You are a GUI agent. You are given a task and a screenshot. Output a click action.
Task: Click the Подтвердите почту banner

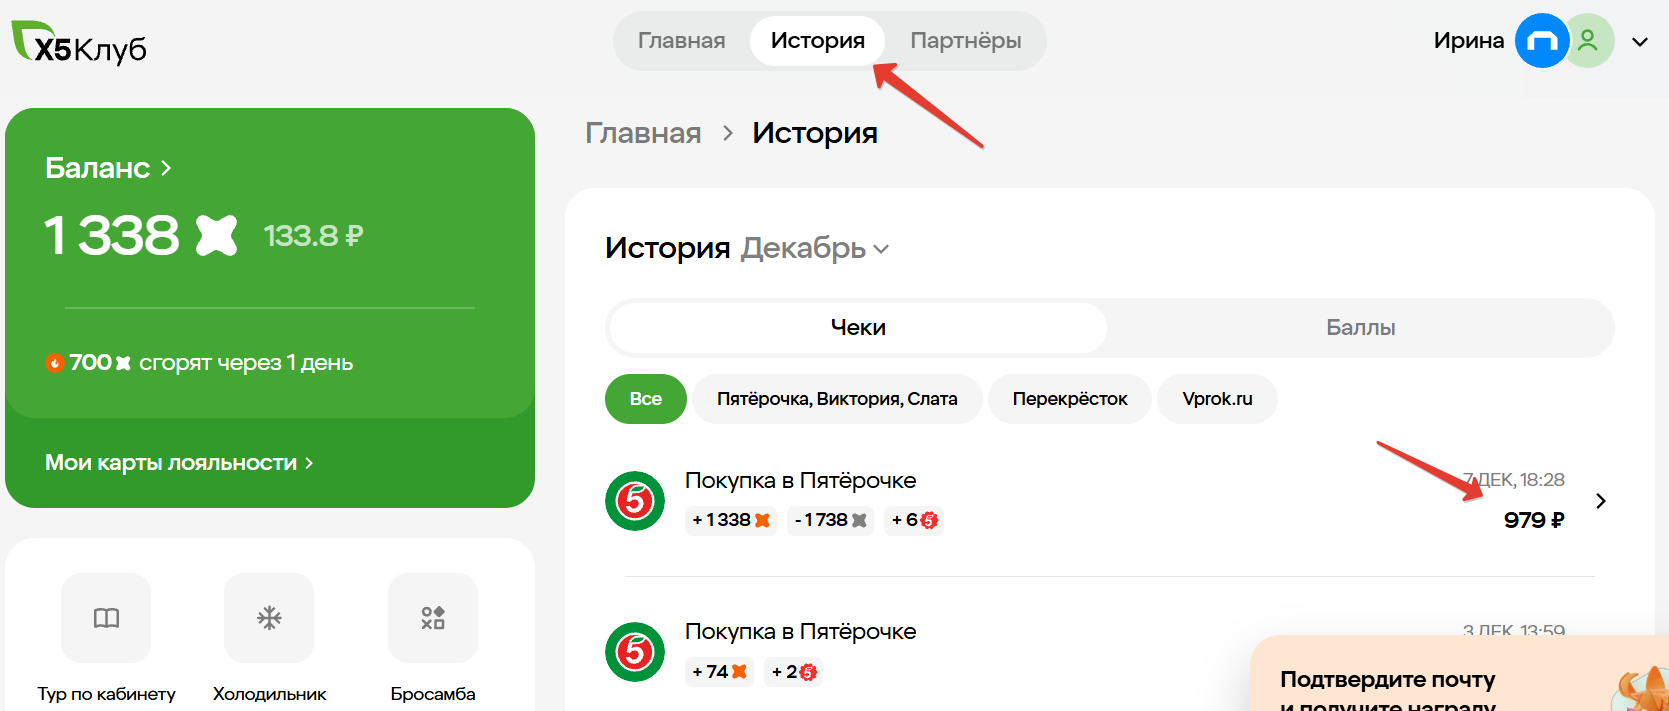(1458, 673)
